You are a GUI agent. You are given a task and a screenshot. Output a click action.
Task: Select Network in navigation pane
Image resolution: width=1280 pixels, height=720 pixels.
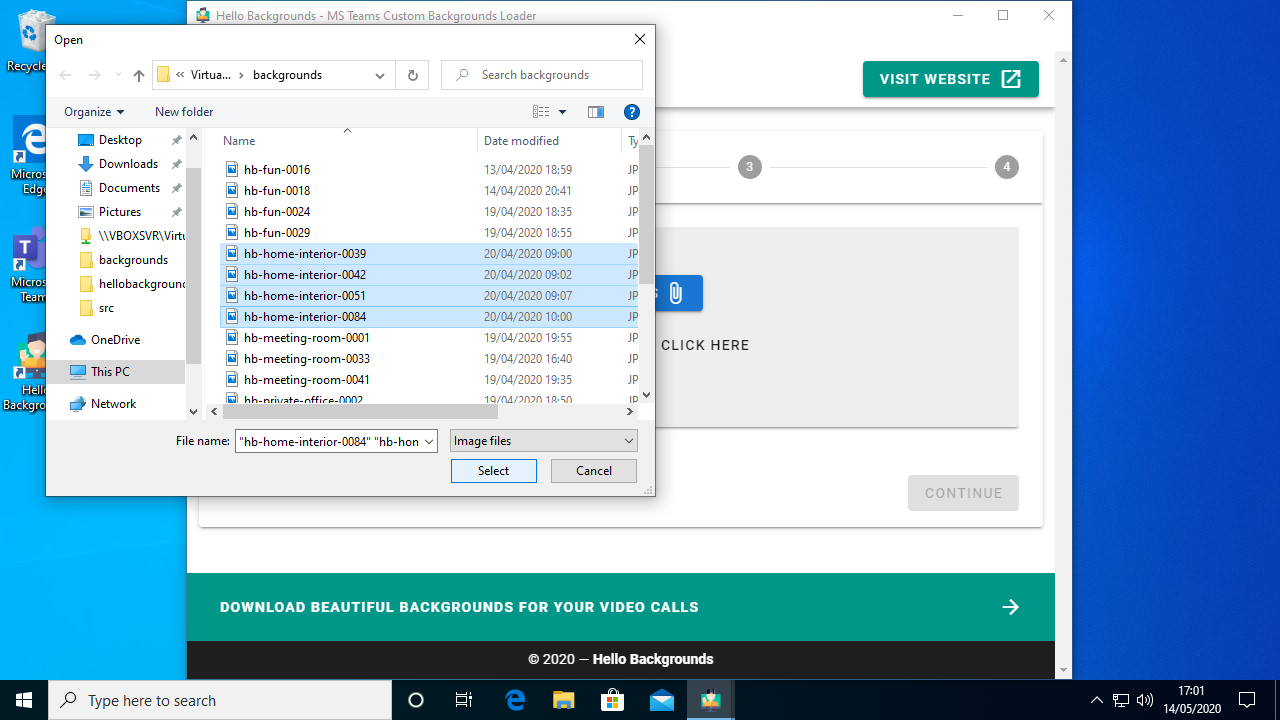(x=113, y=404)
